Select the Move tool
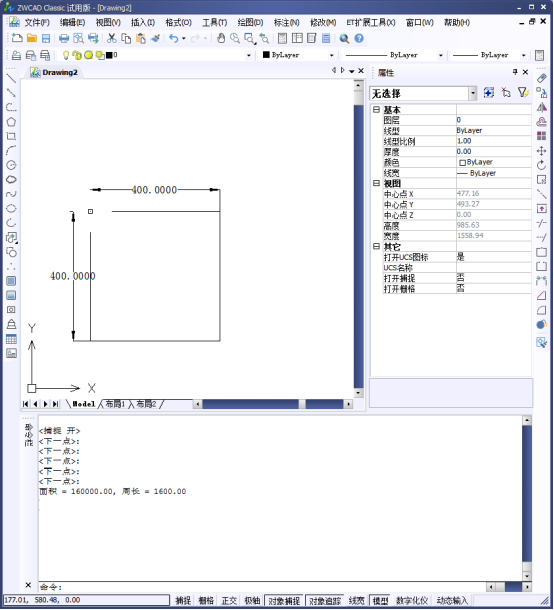The width and height of the screenshot is (554, 610). (542, 151)
